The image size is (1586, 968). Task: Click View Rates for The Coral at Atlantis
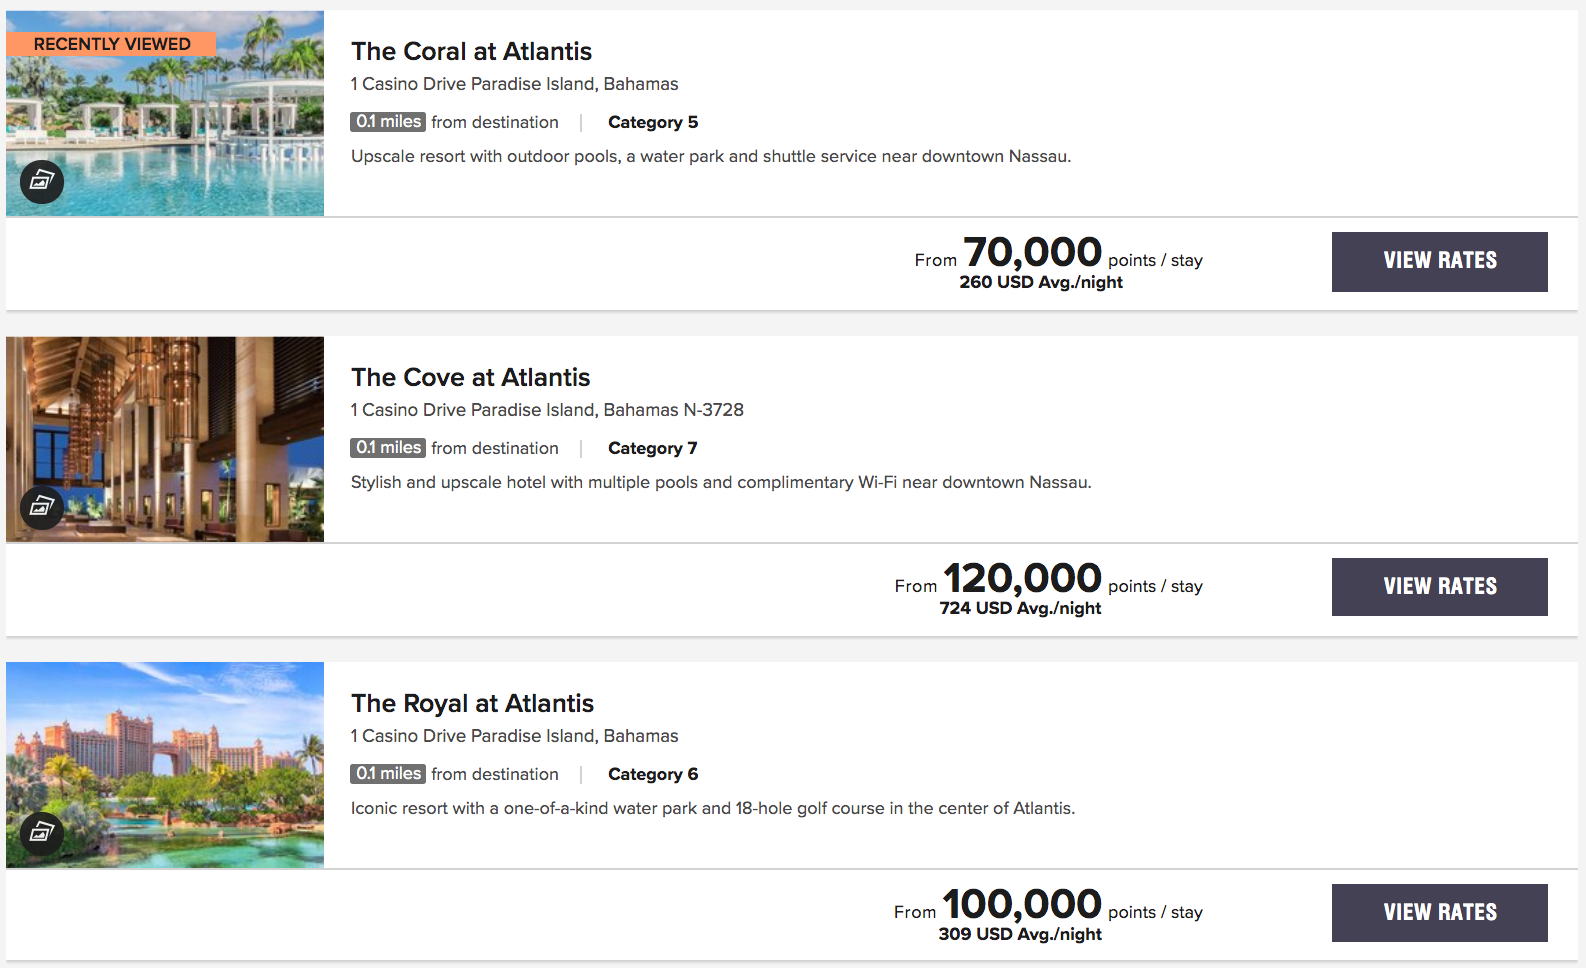click(x=1439, y=261)
